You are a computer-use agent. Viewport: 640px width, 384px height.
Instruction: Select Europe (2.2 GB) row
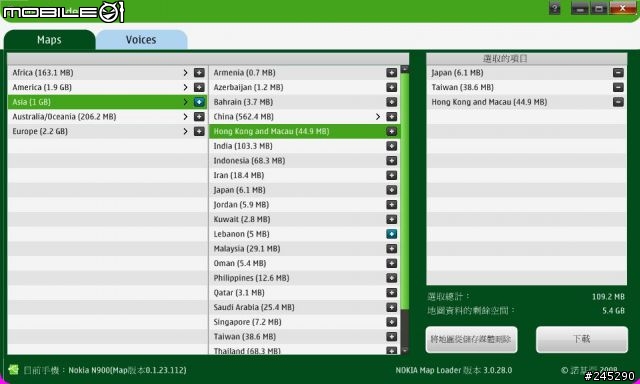[x=107, y=131]
